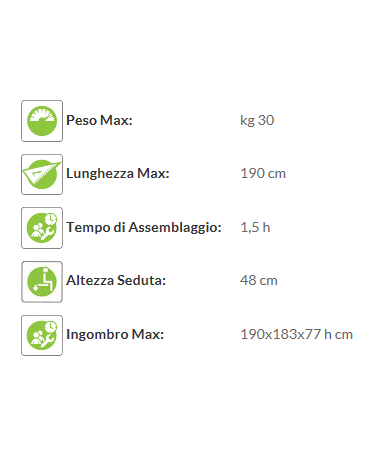Select the Ingombro Max label
The height and width of the screenshot is (474, 370).
[x=115, y=334]
